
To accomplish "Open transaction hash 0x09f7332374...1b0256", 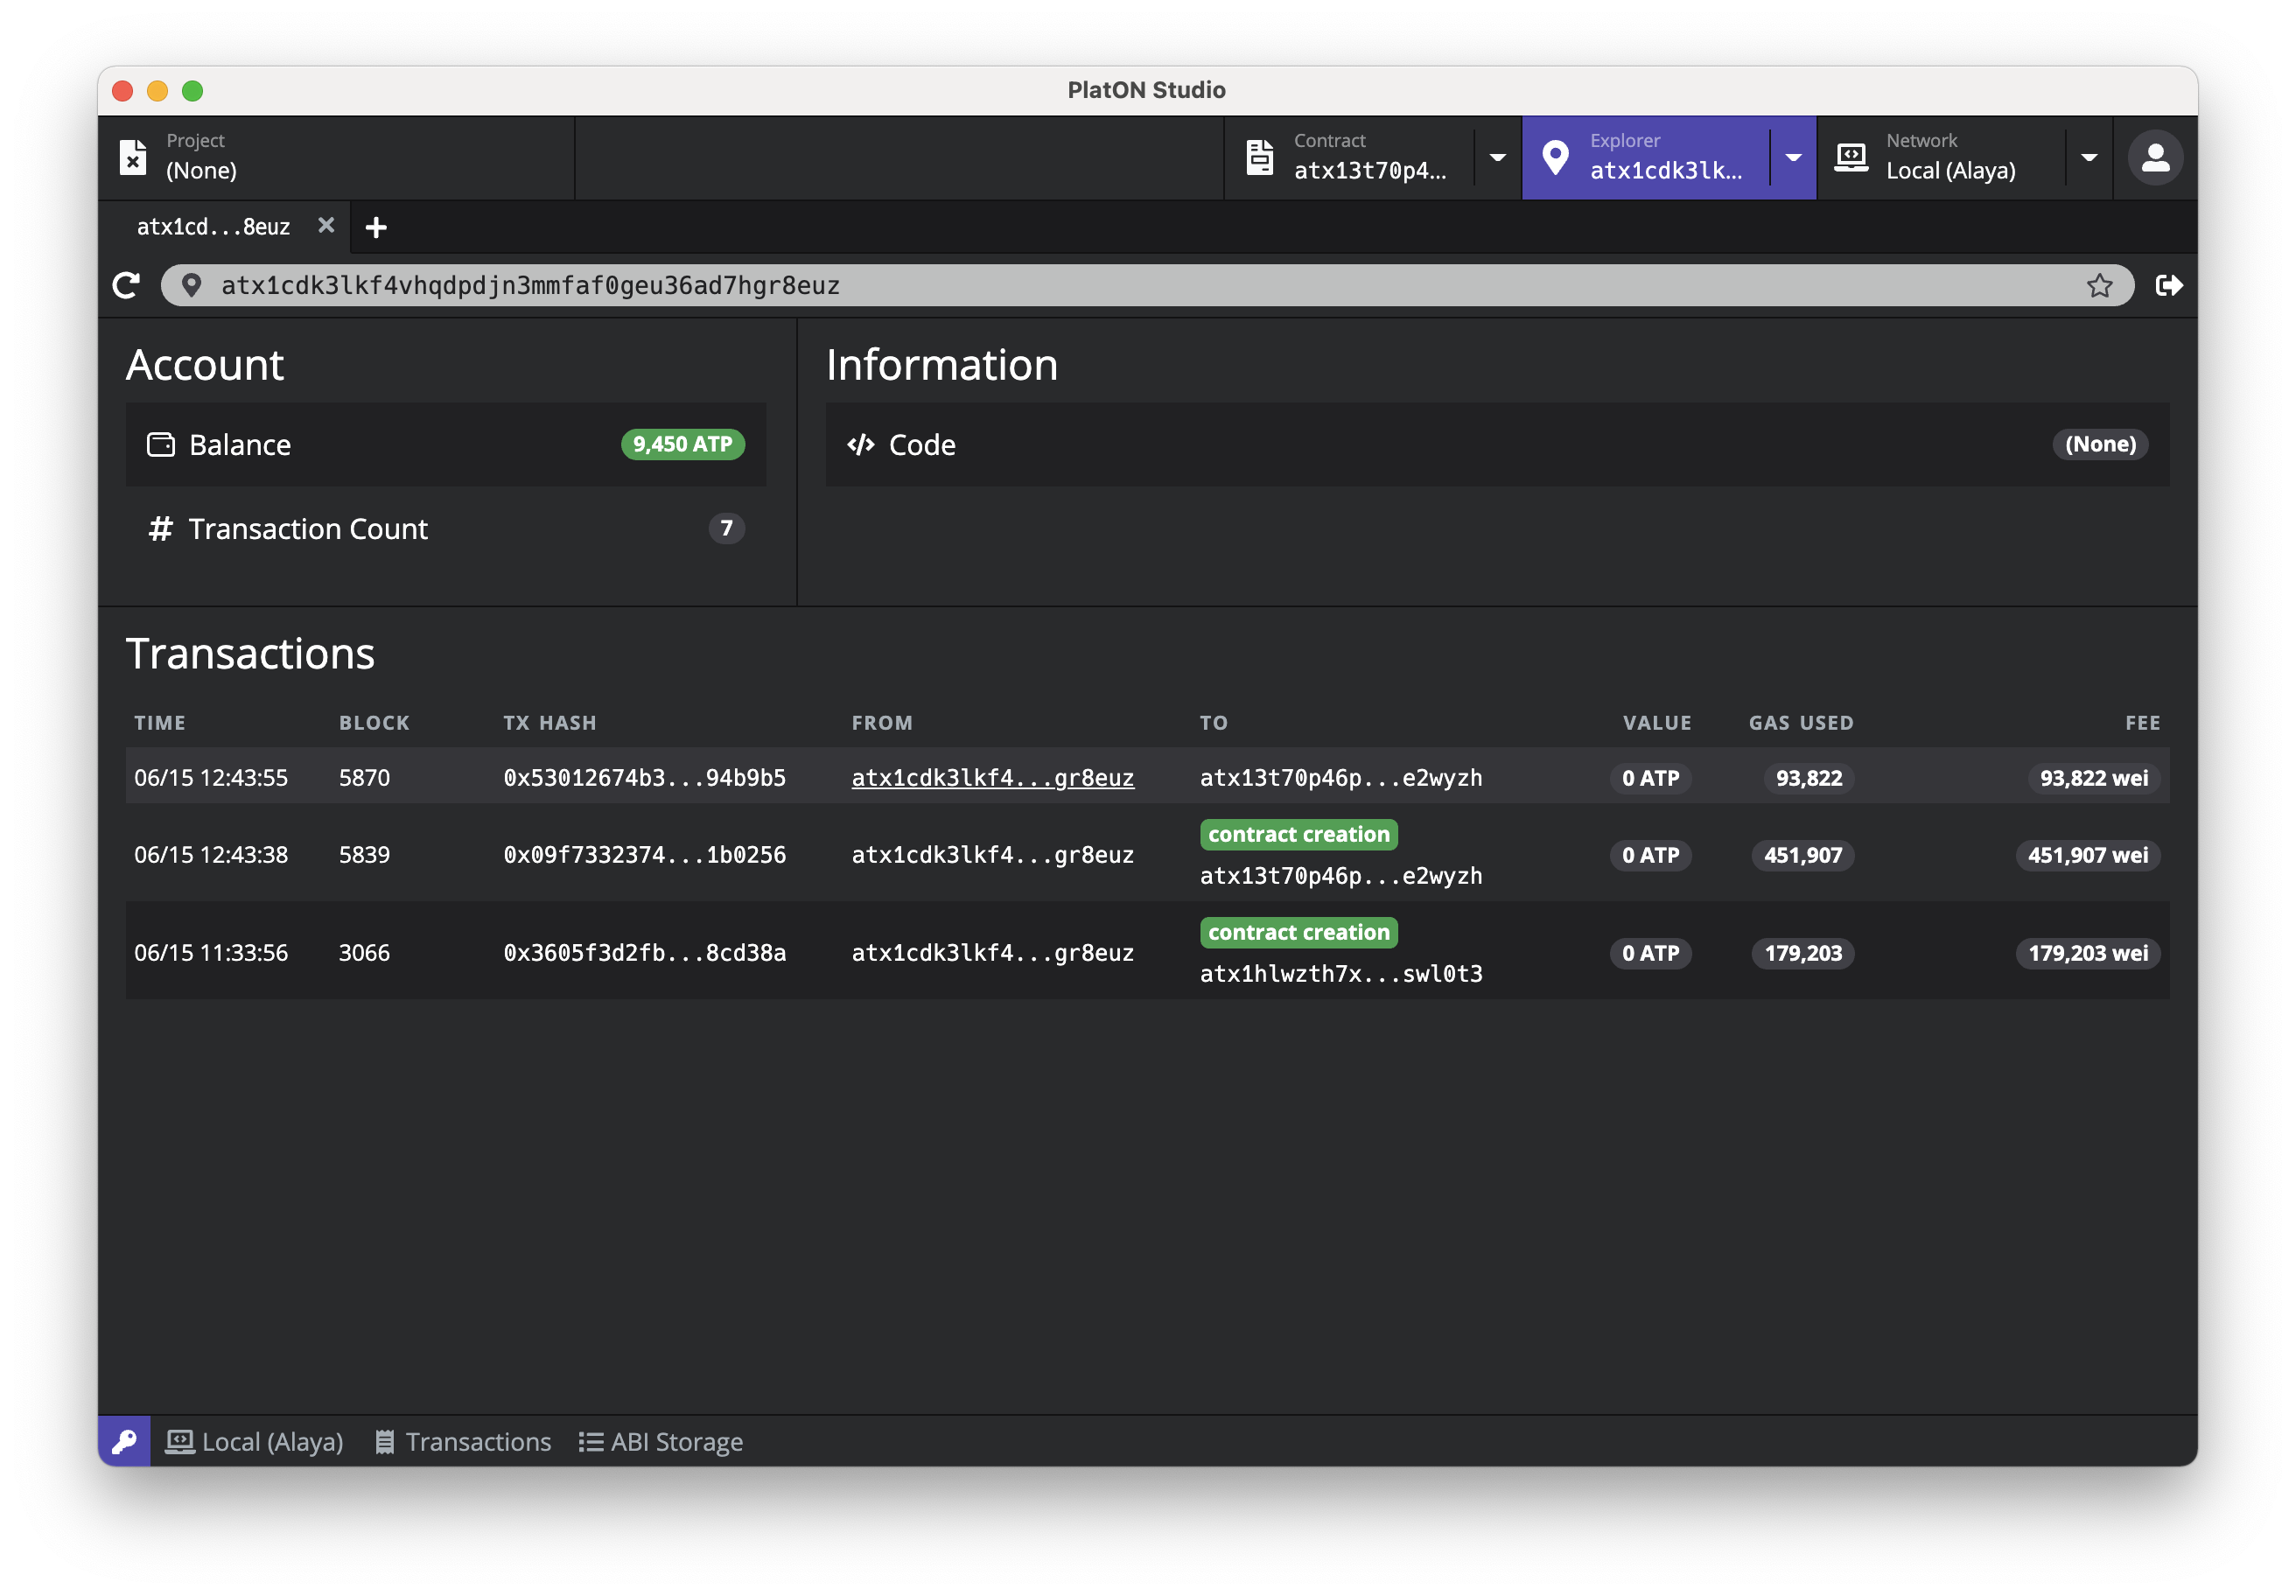I will [644, 855].
